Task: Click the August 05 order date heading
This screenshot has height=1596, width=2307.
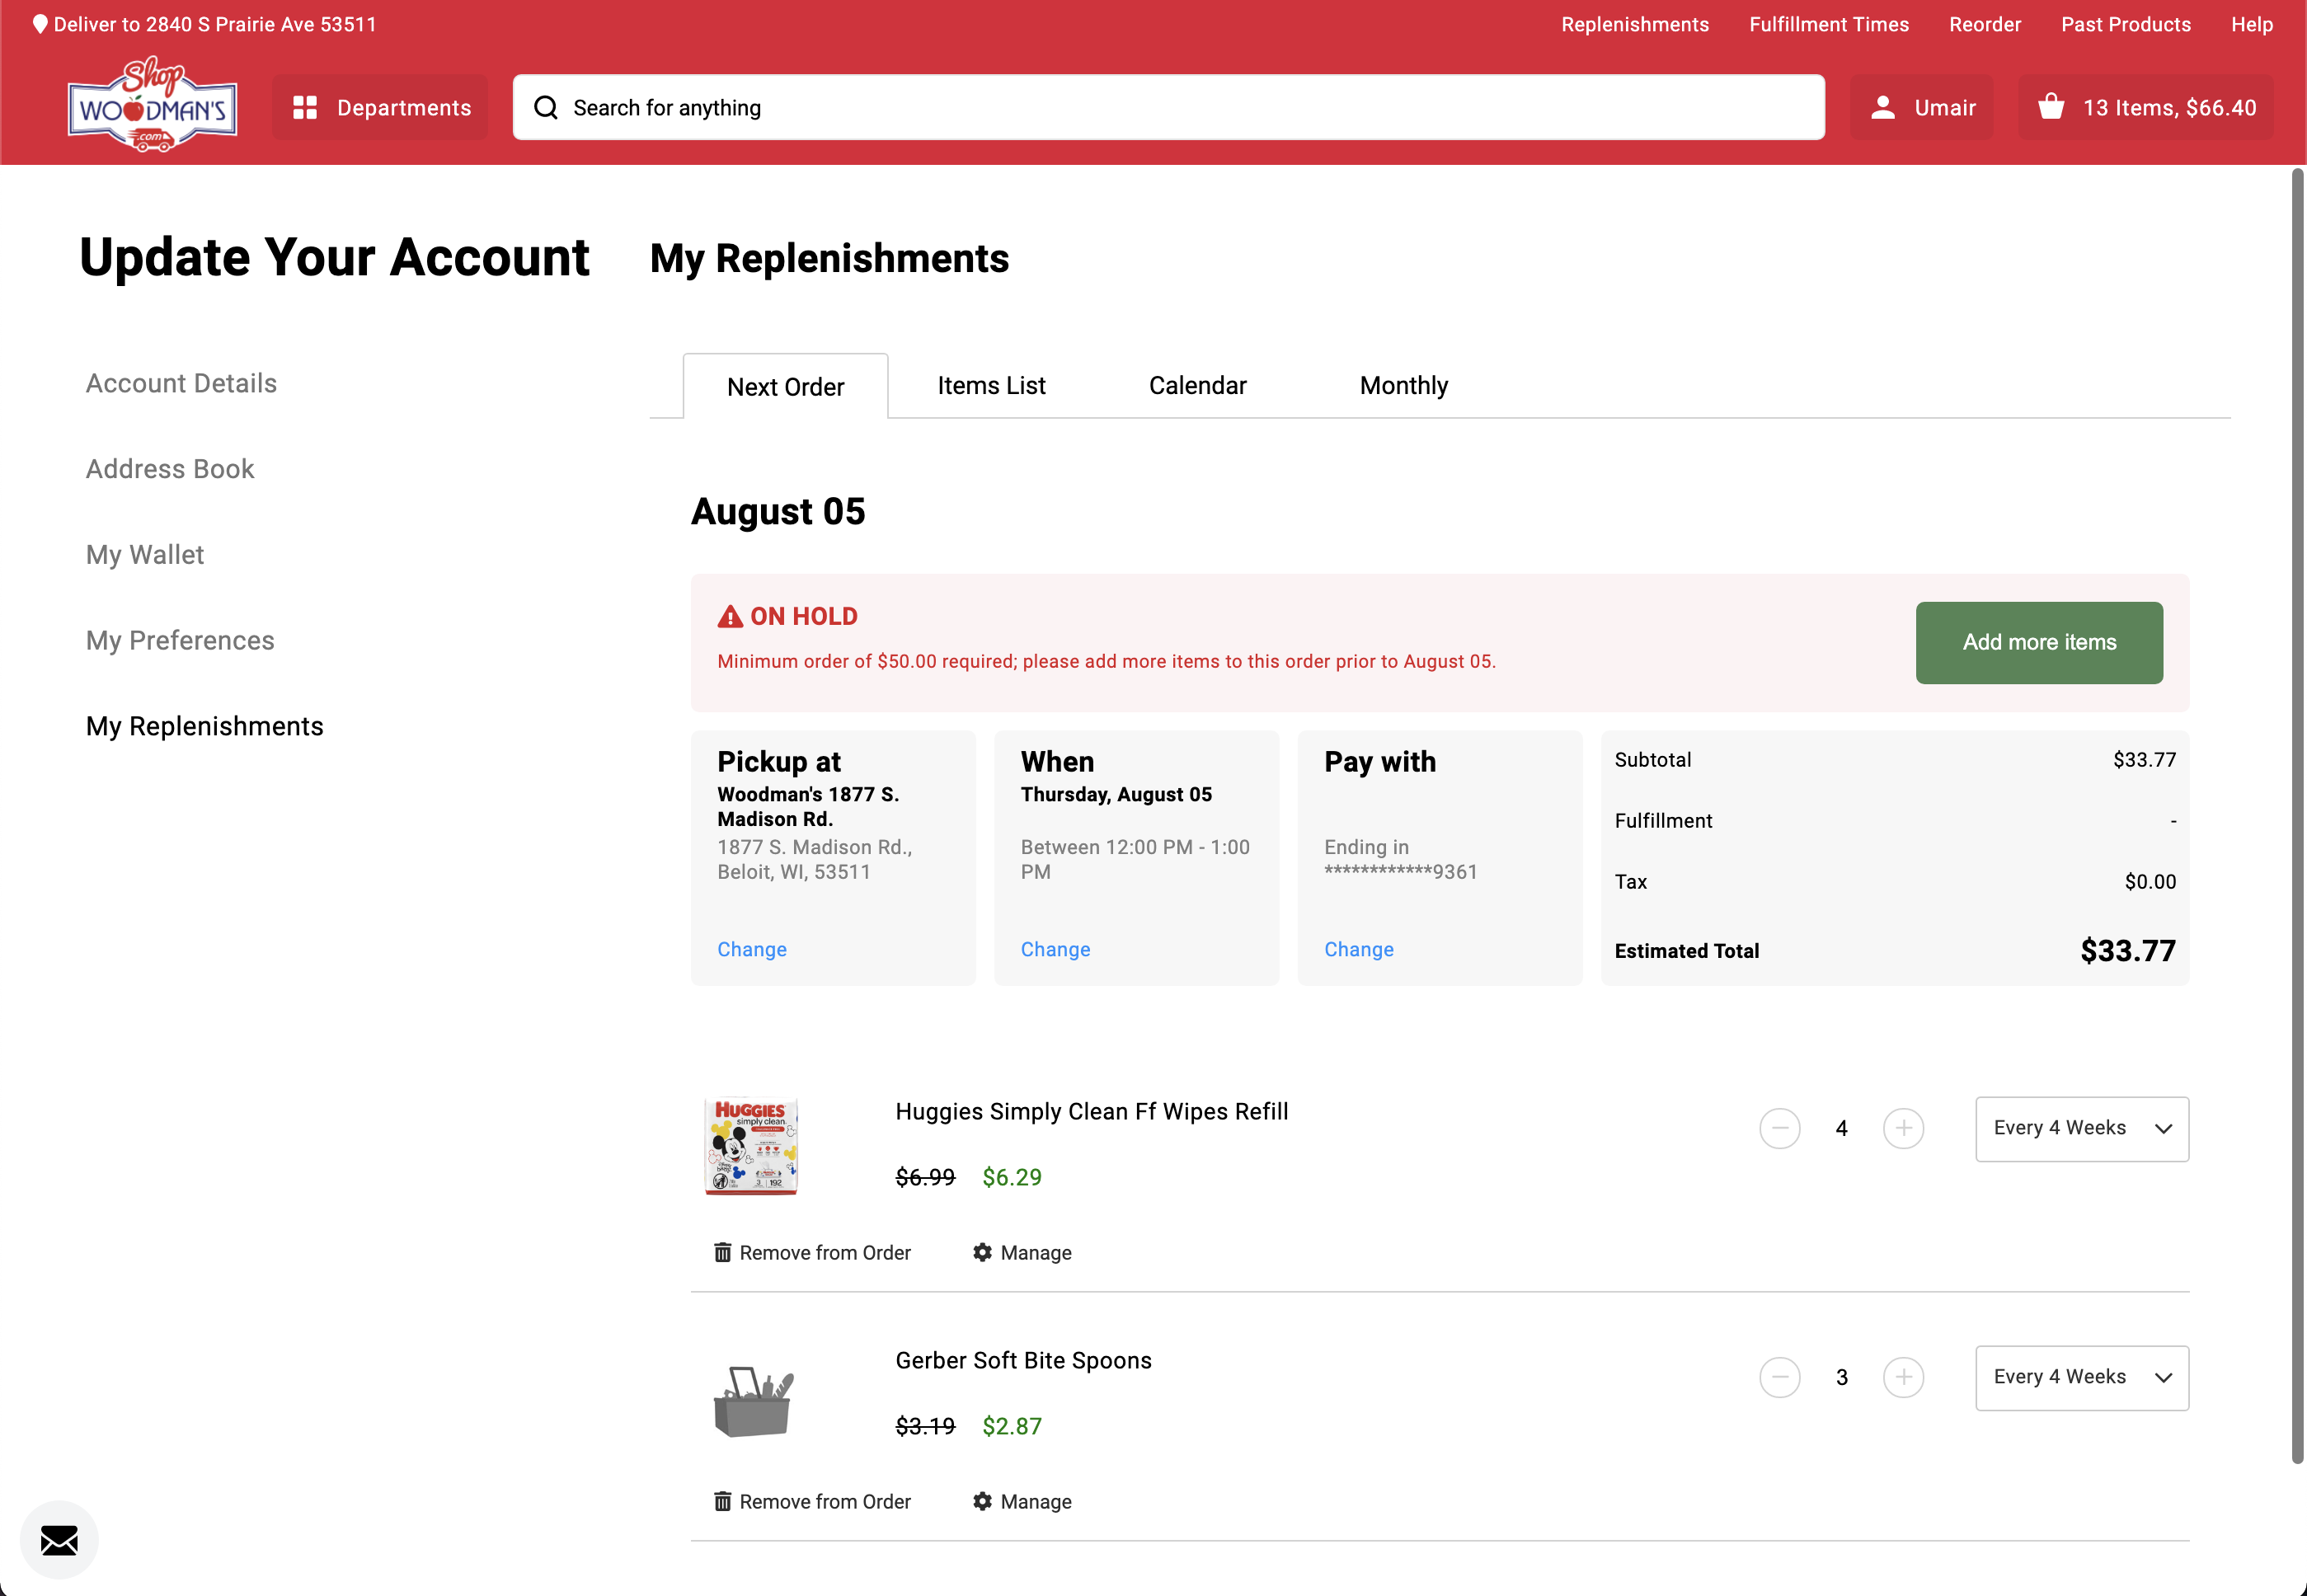Action: click(x=778, y=512)
